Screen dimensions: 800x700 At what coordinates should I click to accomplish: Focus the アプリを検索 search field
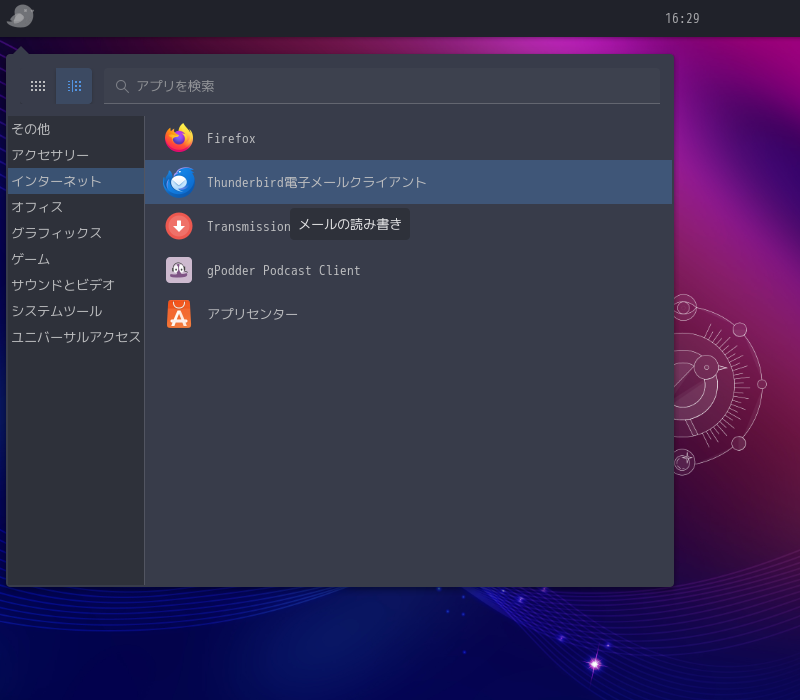click(382, 86)
